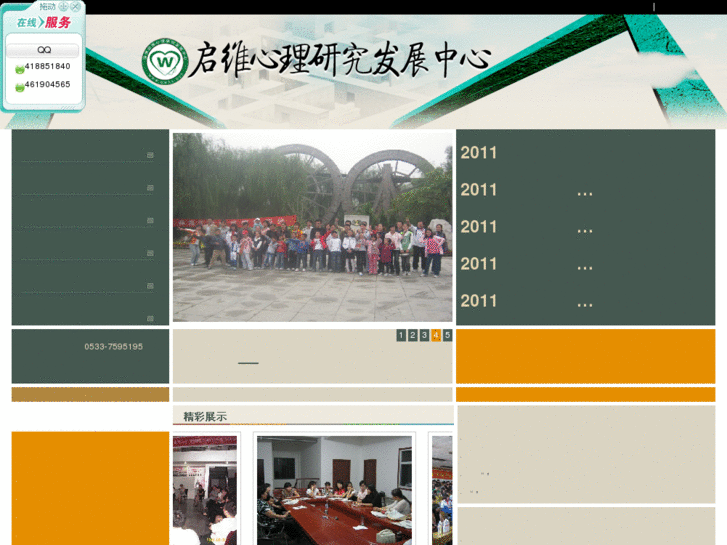Click the 精彩展示 section heading

click(x=205, y=417)
